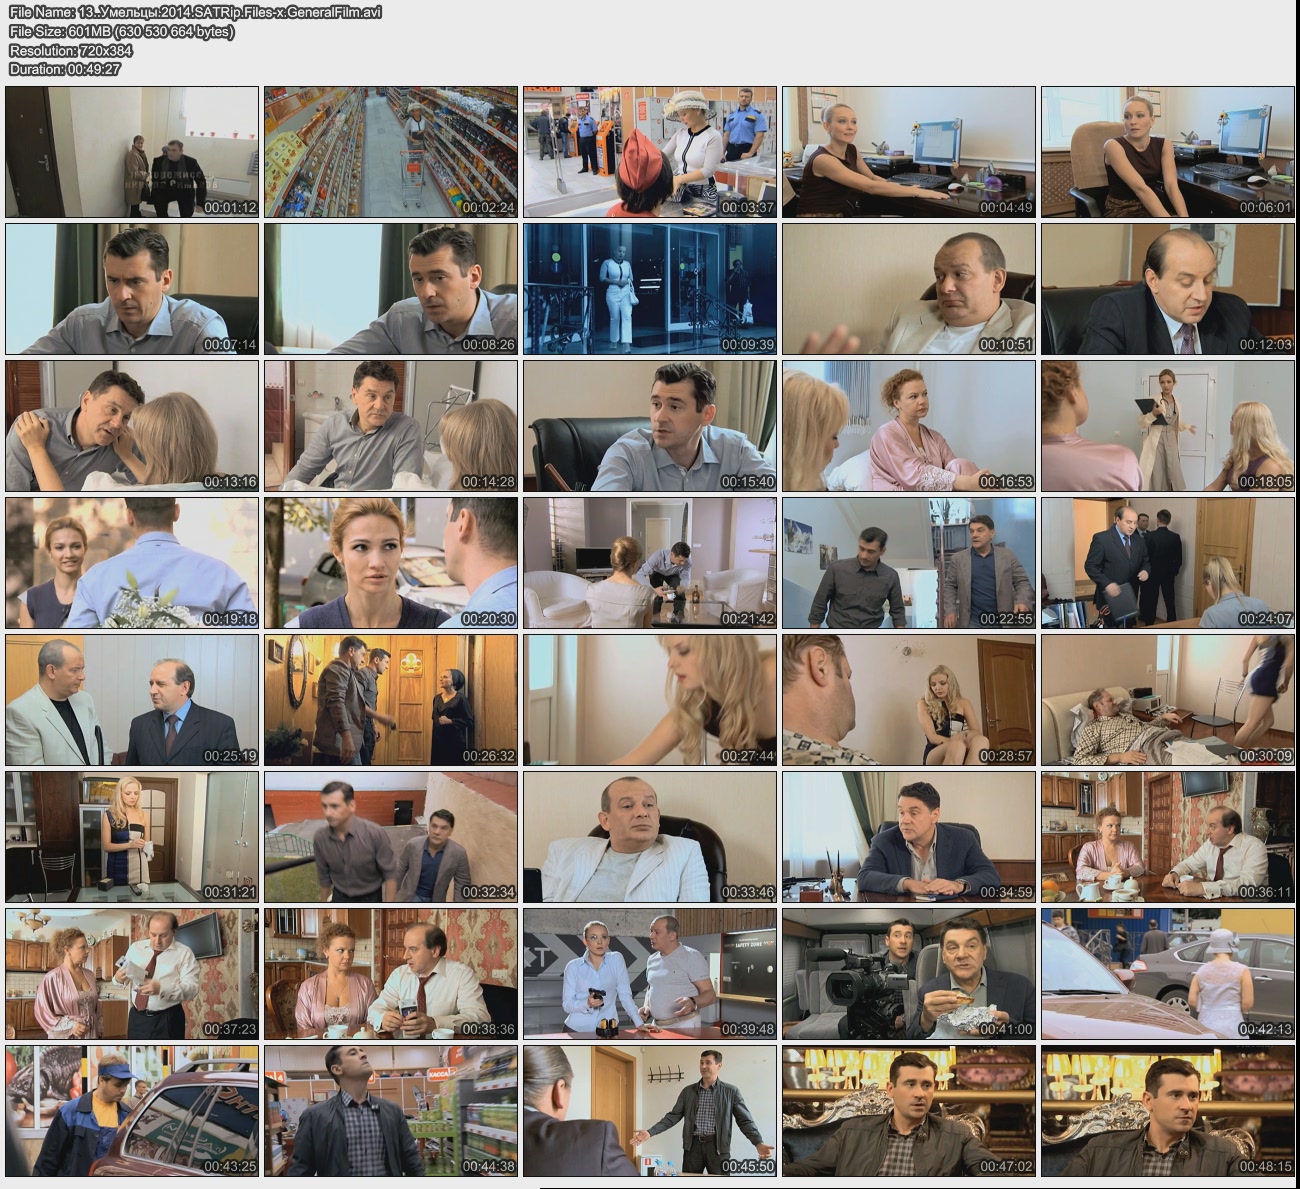Screen dimensions: 1300x1189
Task: Select the last thumbnail at 00:48:15
Action: pyautogui.click(x=1168, y=1111)
